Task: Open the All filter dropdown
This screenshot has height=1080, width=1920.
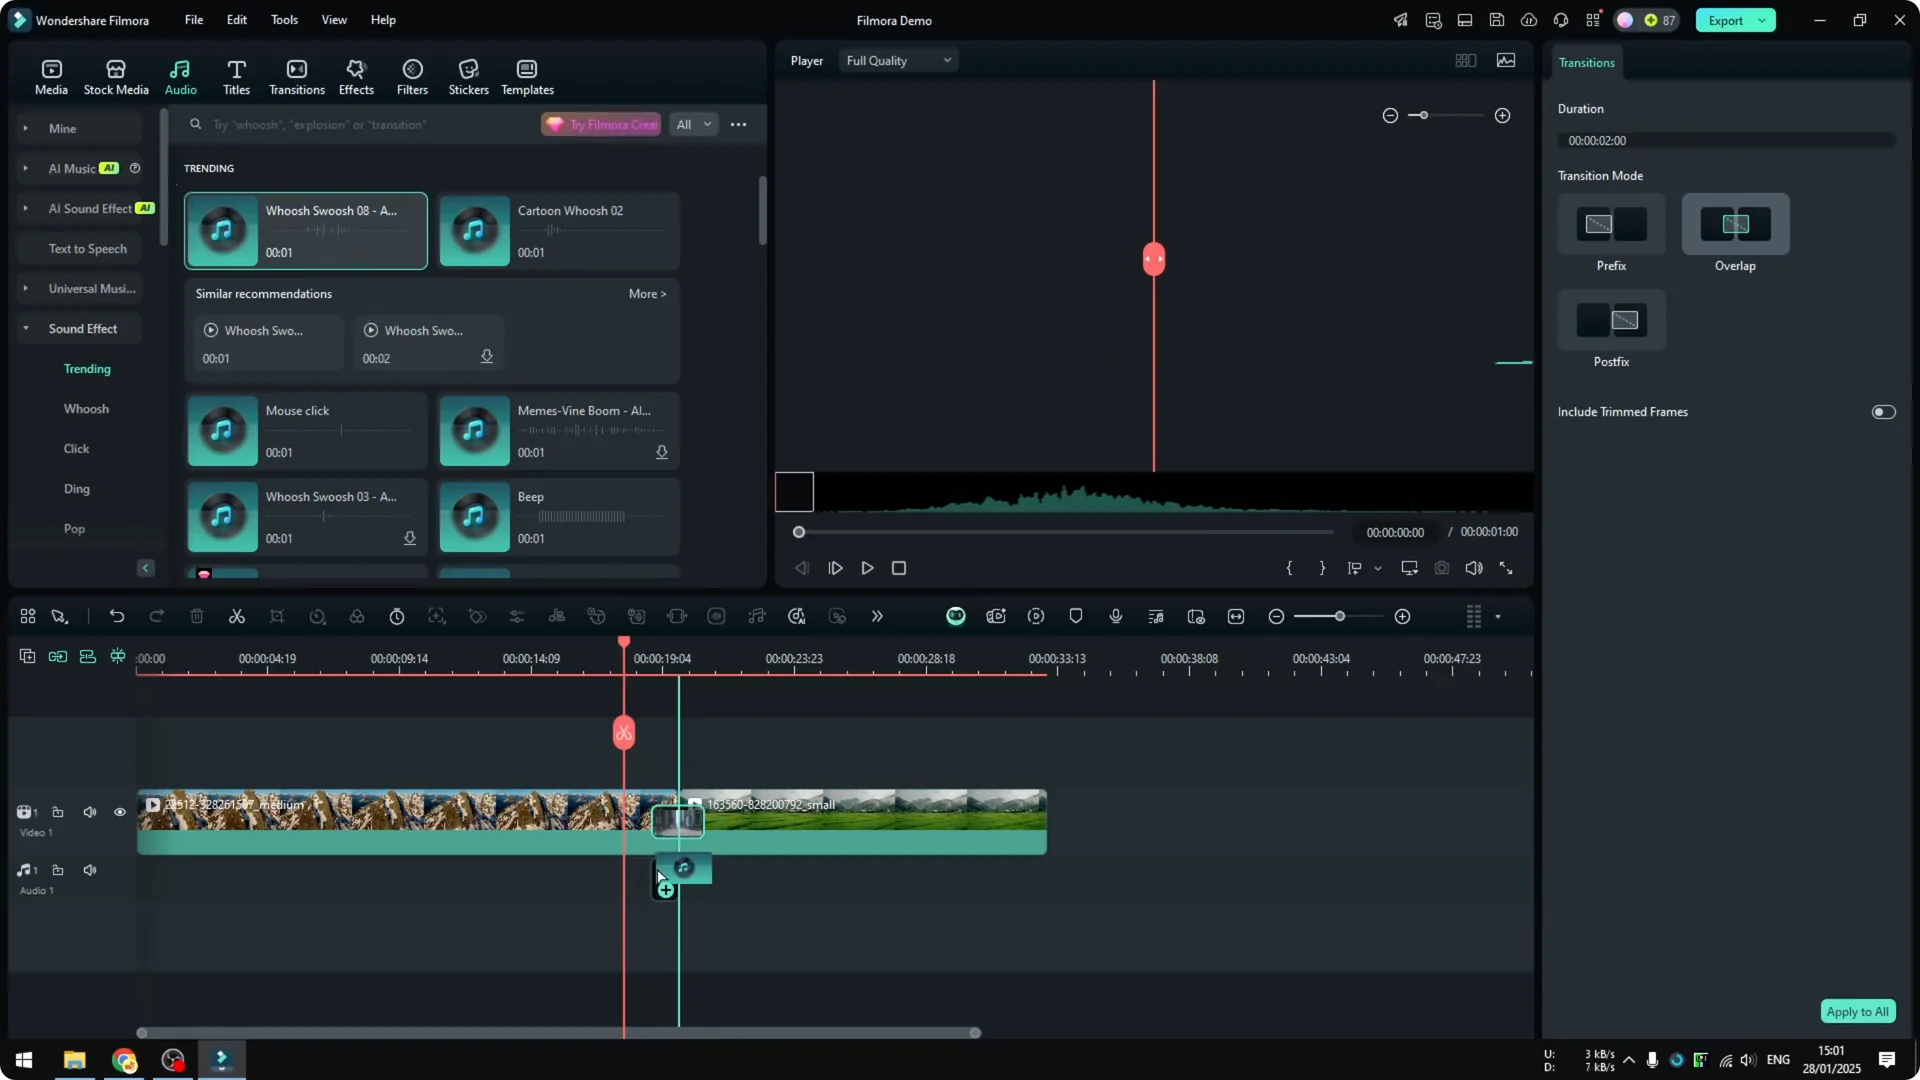Action: point(693,125)
